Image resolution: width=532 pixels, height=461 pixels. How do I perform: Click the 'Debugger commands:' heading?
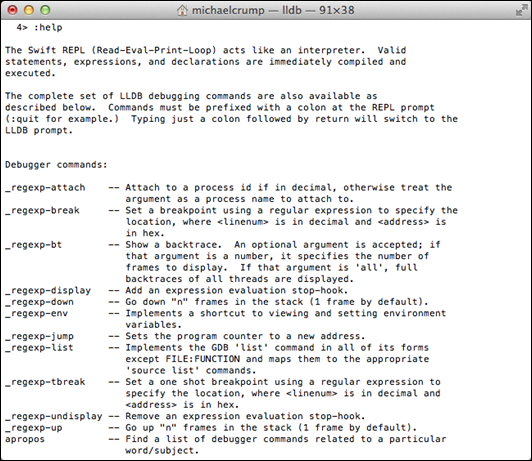pyautogui.click(x=56, y=165)
